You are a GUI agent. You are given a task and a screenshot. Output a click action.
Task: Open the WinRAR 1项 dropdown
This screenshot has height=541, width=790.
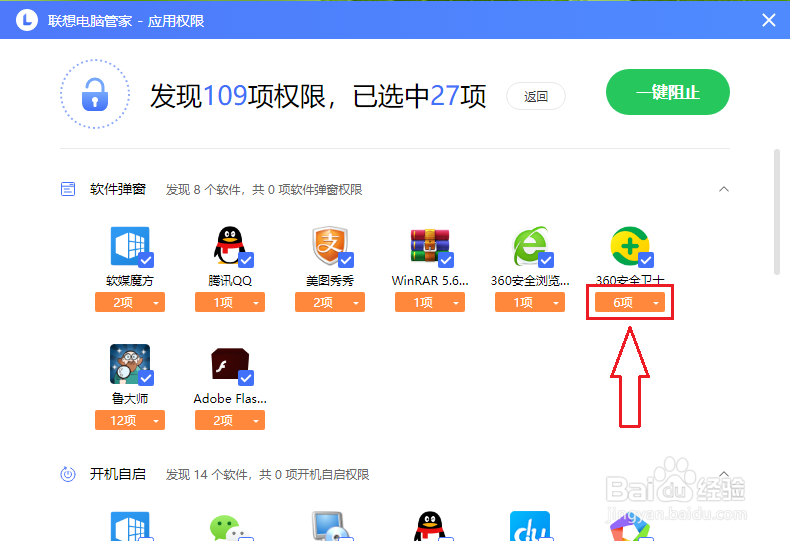coord(430,302)
